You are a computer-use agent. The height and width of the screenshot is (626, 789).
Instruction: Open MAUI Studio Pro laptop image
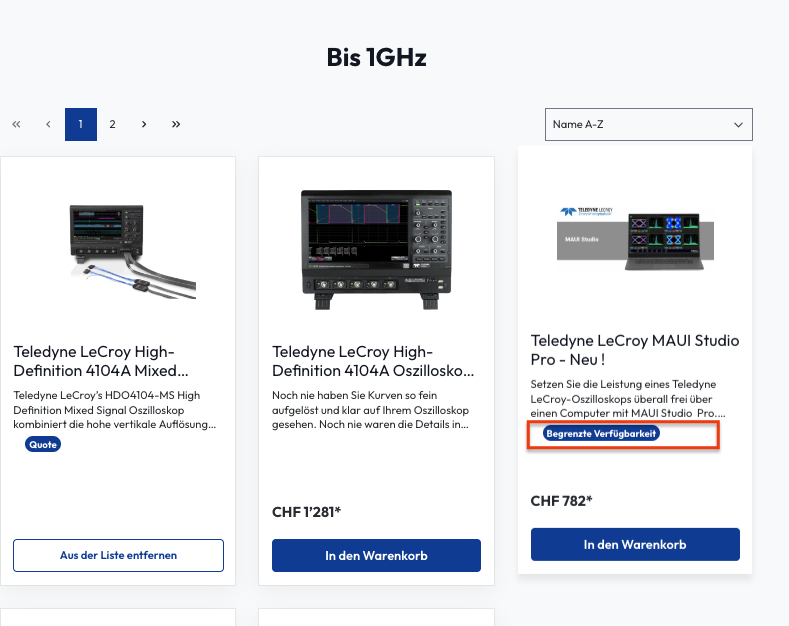coord(635,238)
